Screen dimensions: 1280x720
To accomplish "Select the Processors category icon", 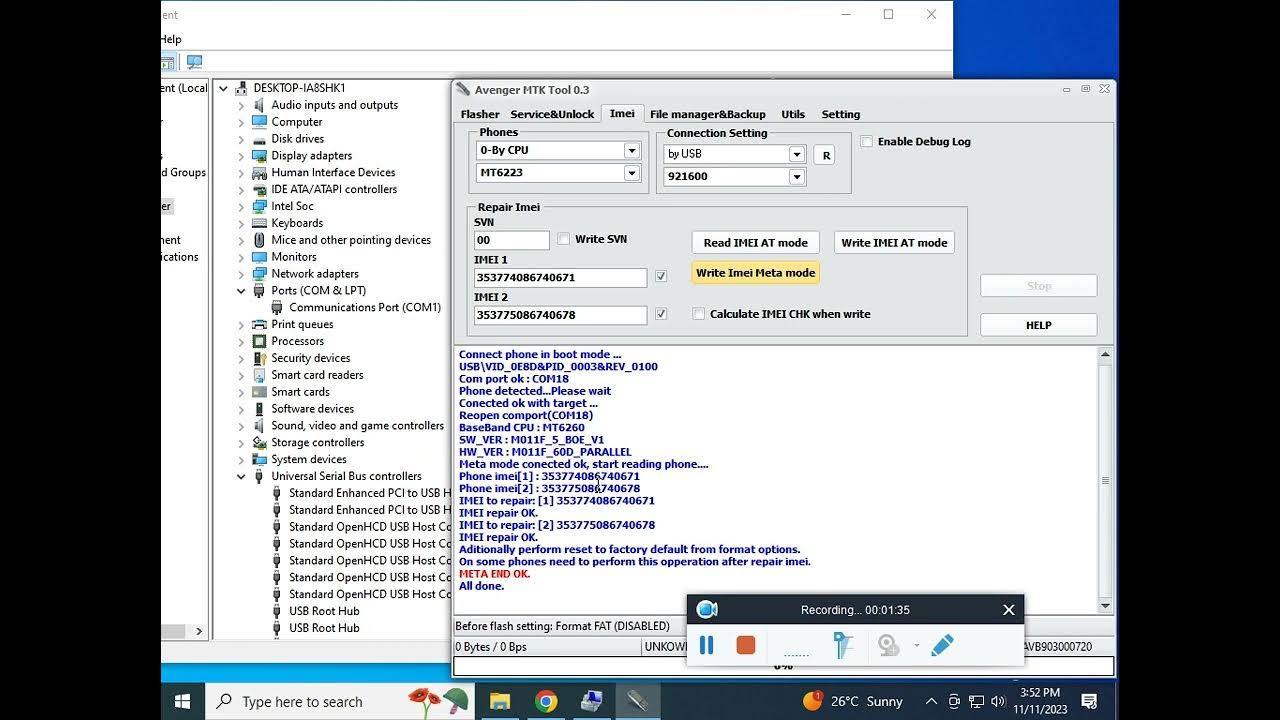I will (259, 341).
